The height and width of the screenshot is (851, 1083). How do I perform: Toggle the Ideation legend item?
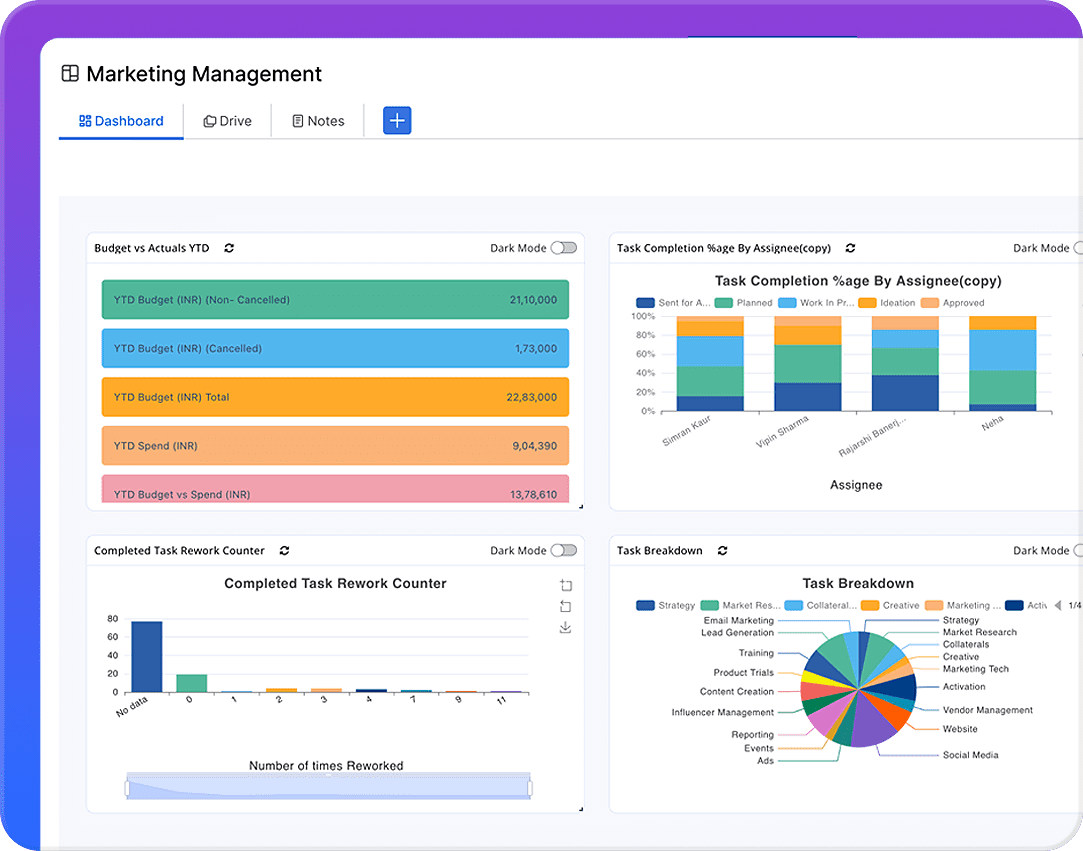pyautogui.click(x=887, y=303)
